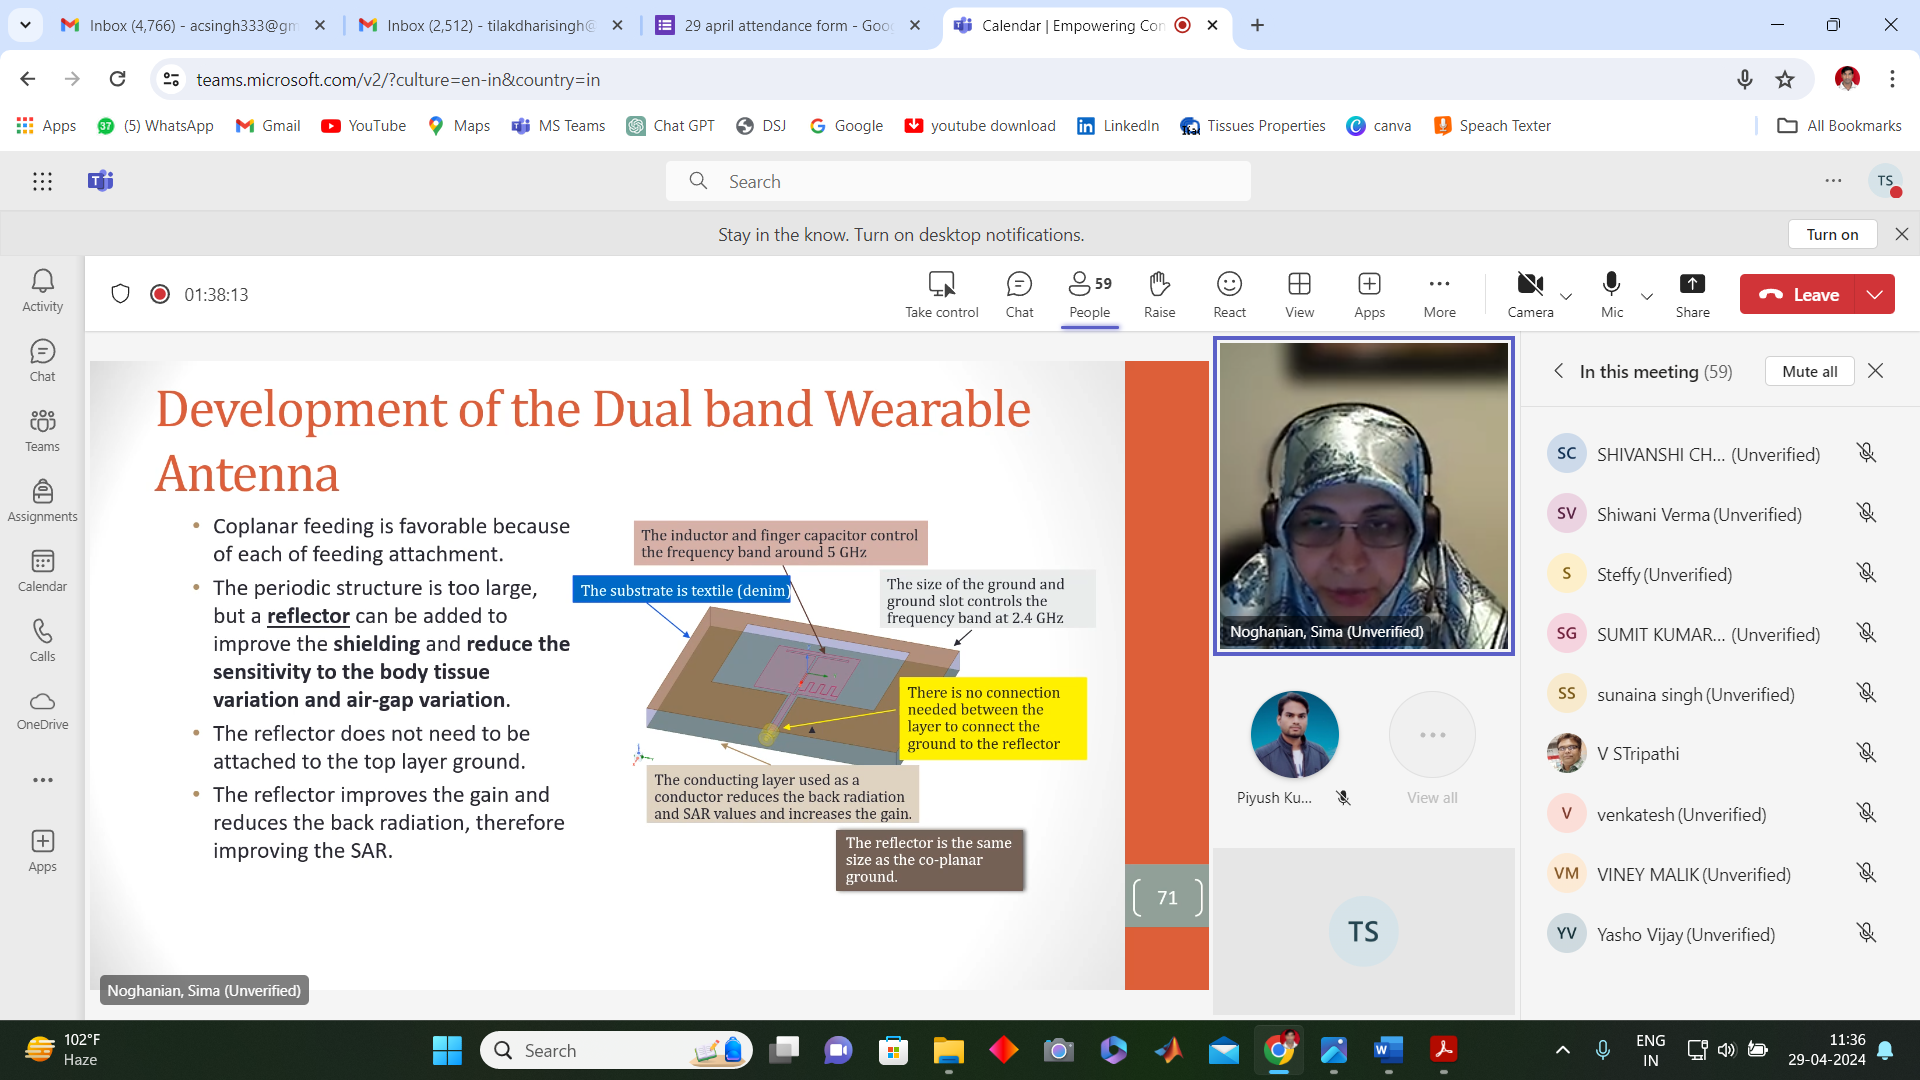Open the More meeting options menu
The height and width of the screenshot is (1080, 1920).
click(x=1439, y=294)
